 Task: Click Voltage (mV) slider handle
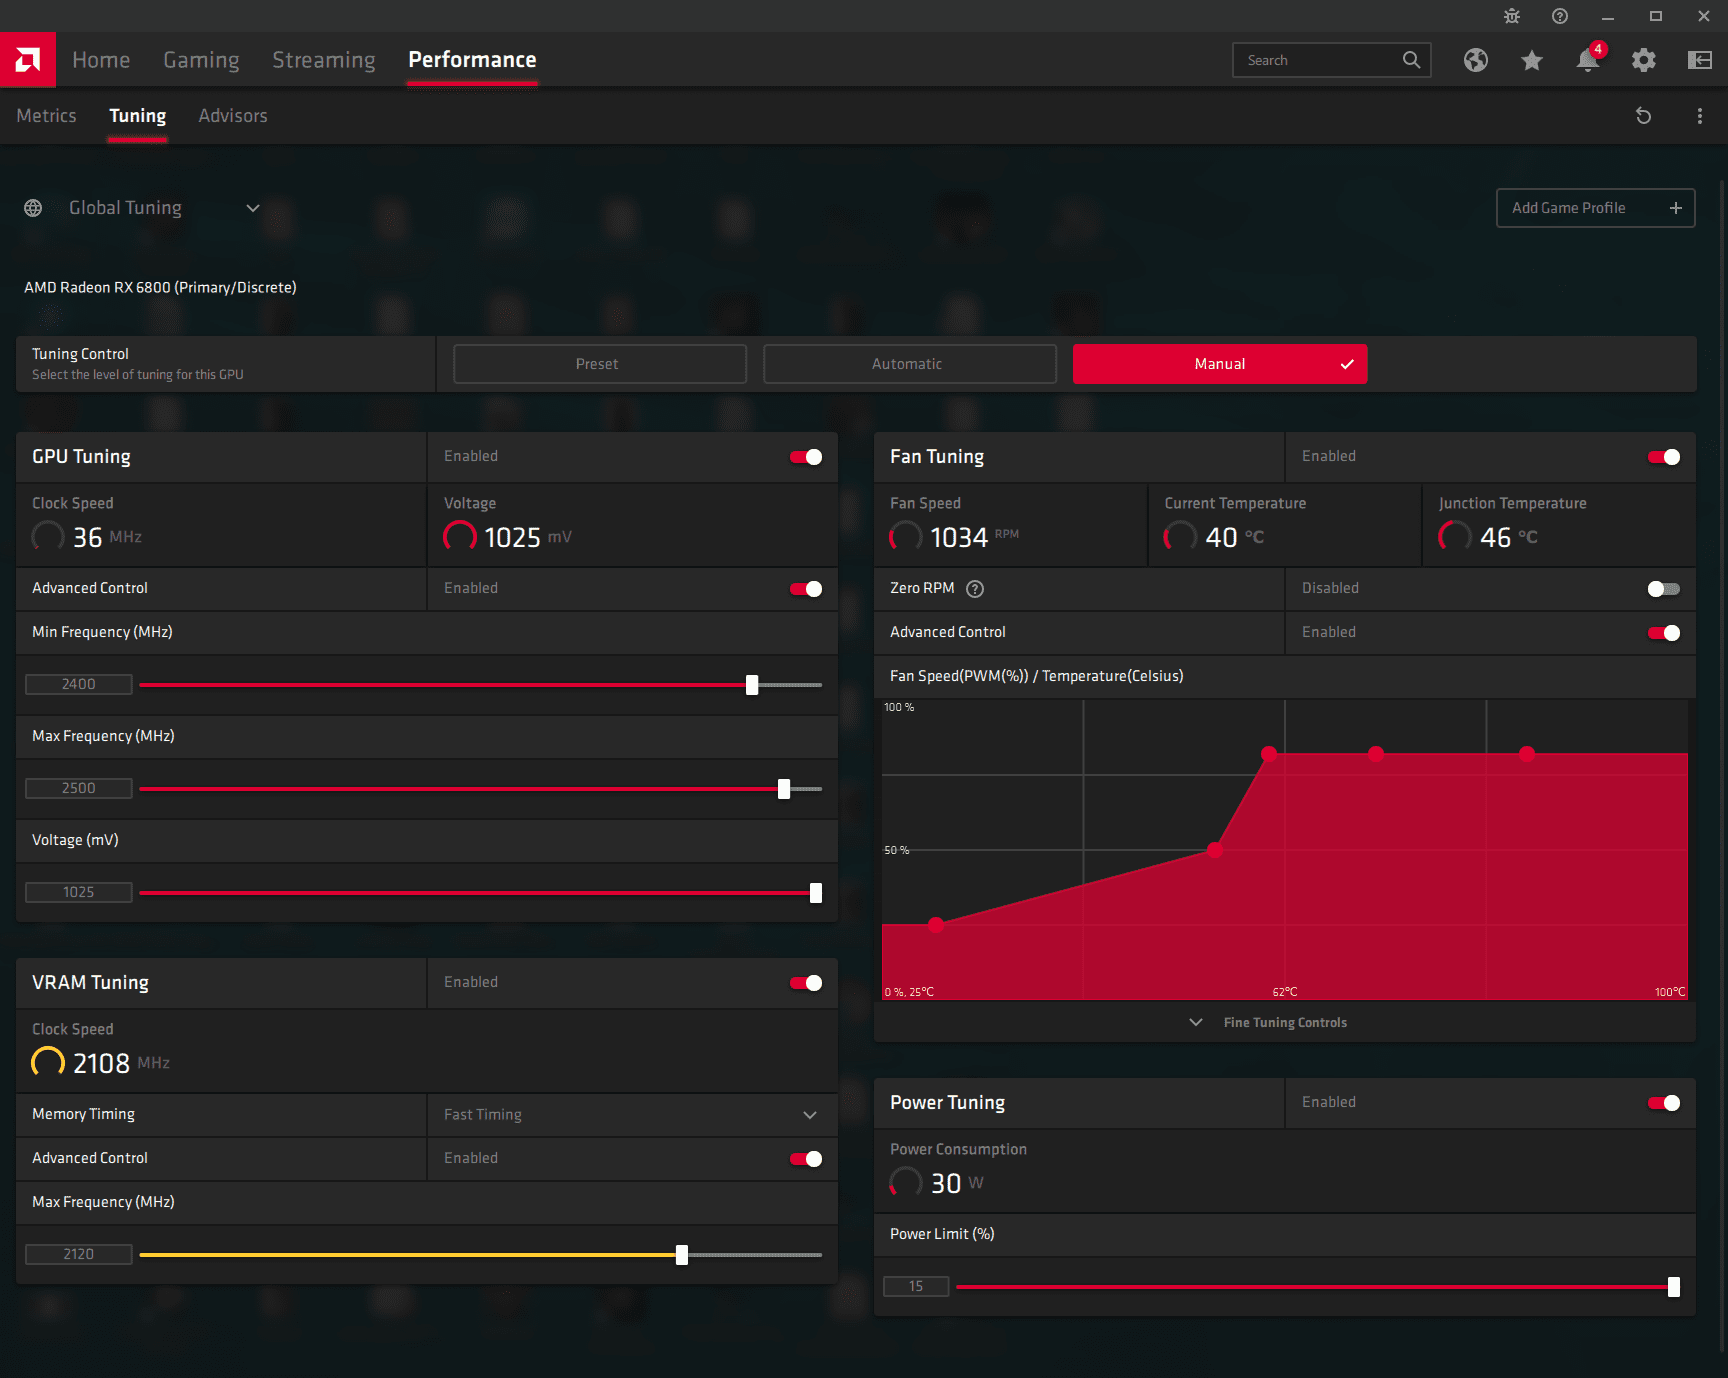[x=816, y=893]
